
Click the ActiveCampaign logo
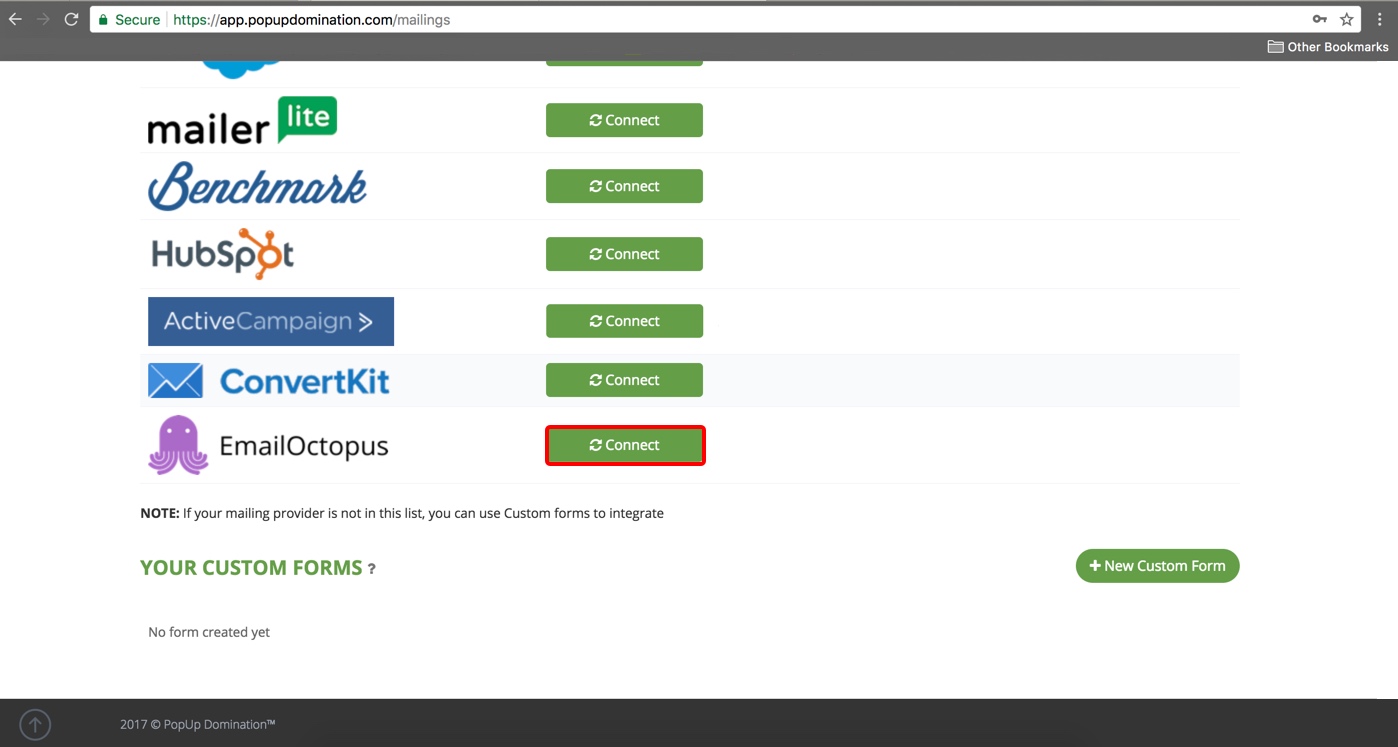tap(271, 321)
